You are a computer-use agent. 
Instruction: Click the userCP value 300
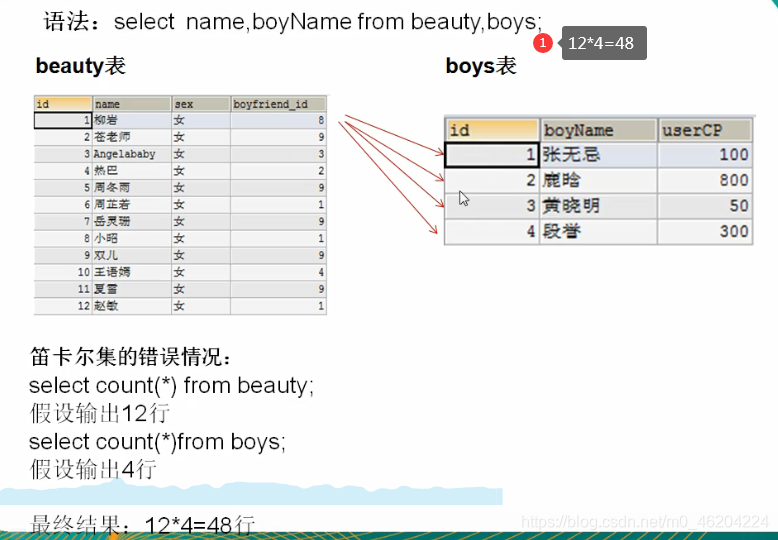point(705,231)
